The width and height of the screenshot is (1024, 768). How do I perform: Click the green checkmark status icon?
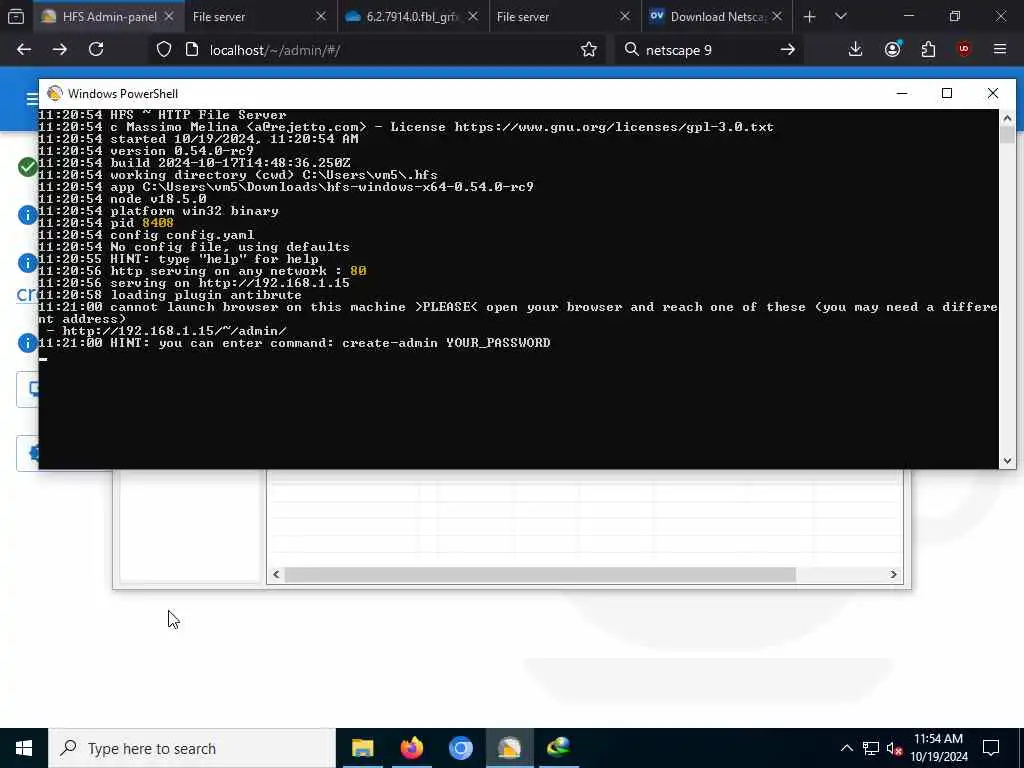point(27,167)
